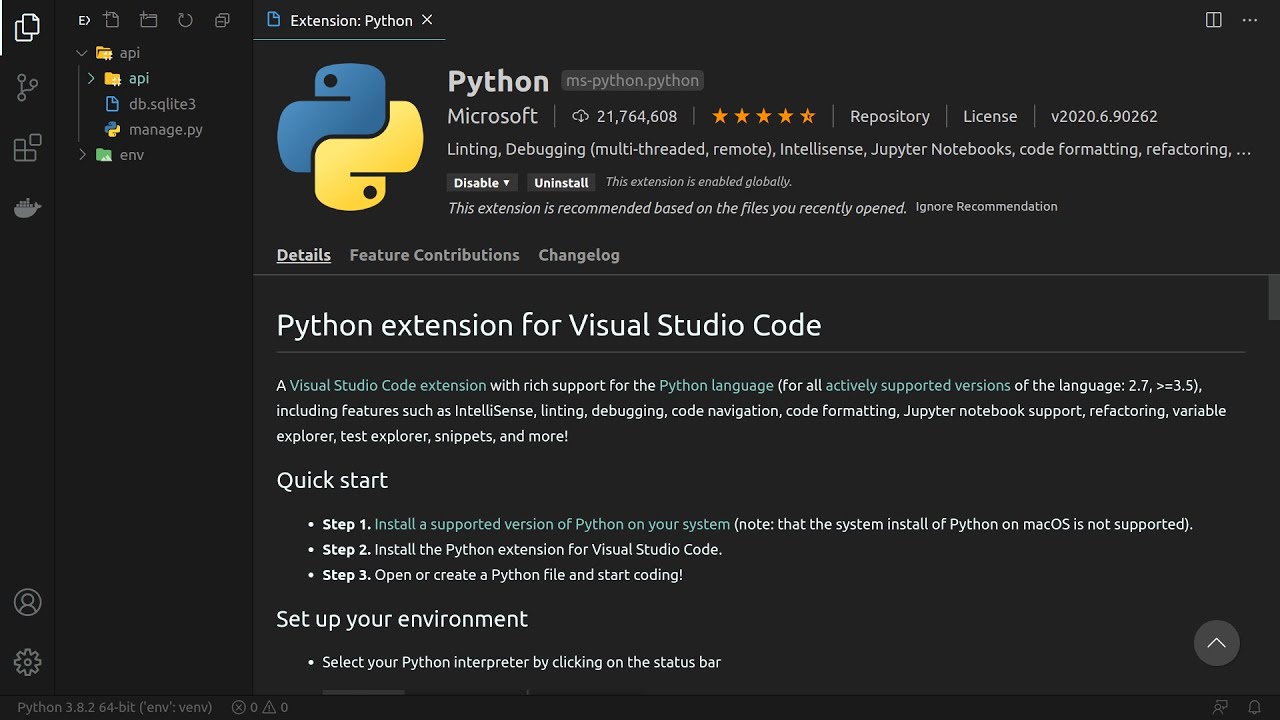Open the License link
This screenshot has height=720, width=1280.
click(x=990, y=116)
